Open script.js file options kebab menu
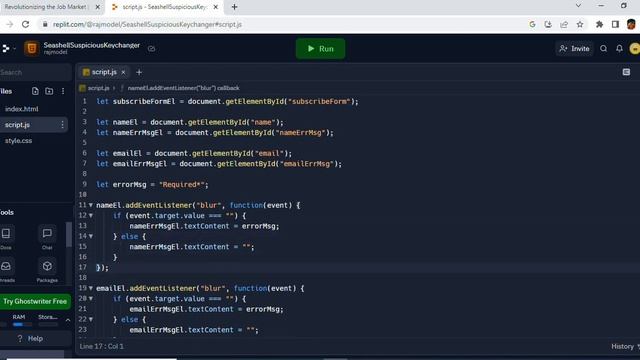 [62, 125]
